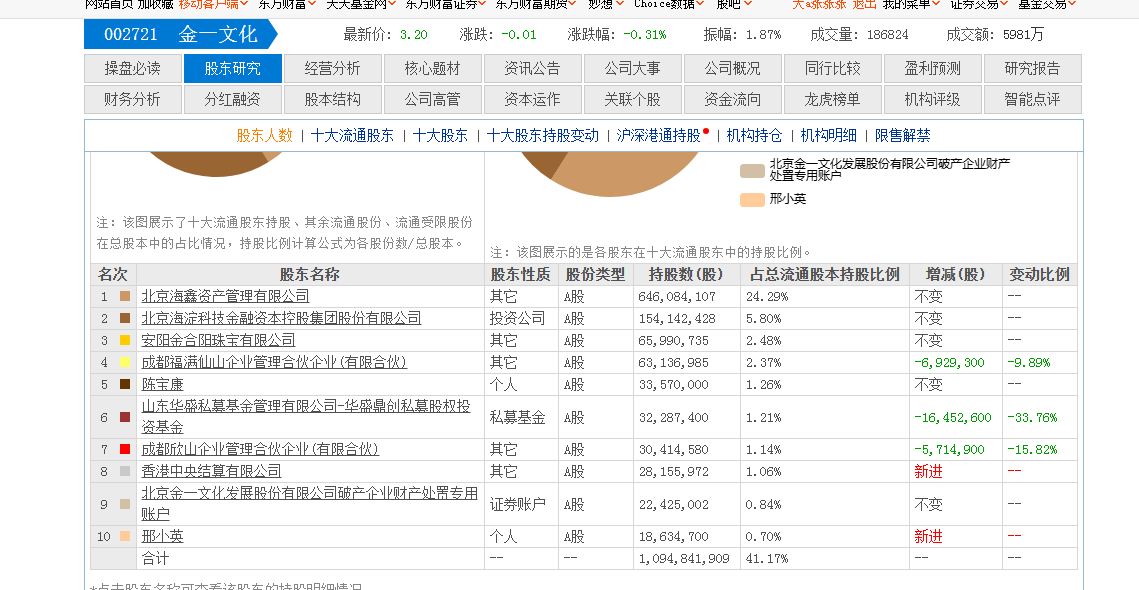This screenshot has height=590, width=1139.
Task: Expand the 东方财富证券 dropdown menu
Action: (x=445, y=4)
